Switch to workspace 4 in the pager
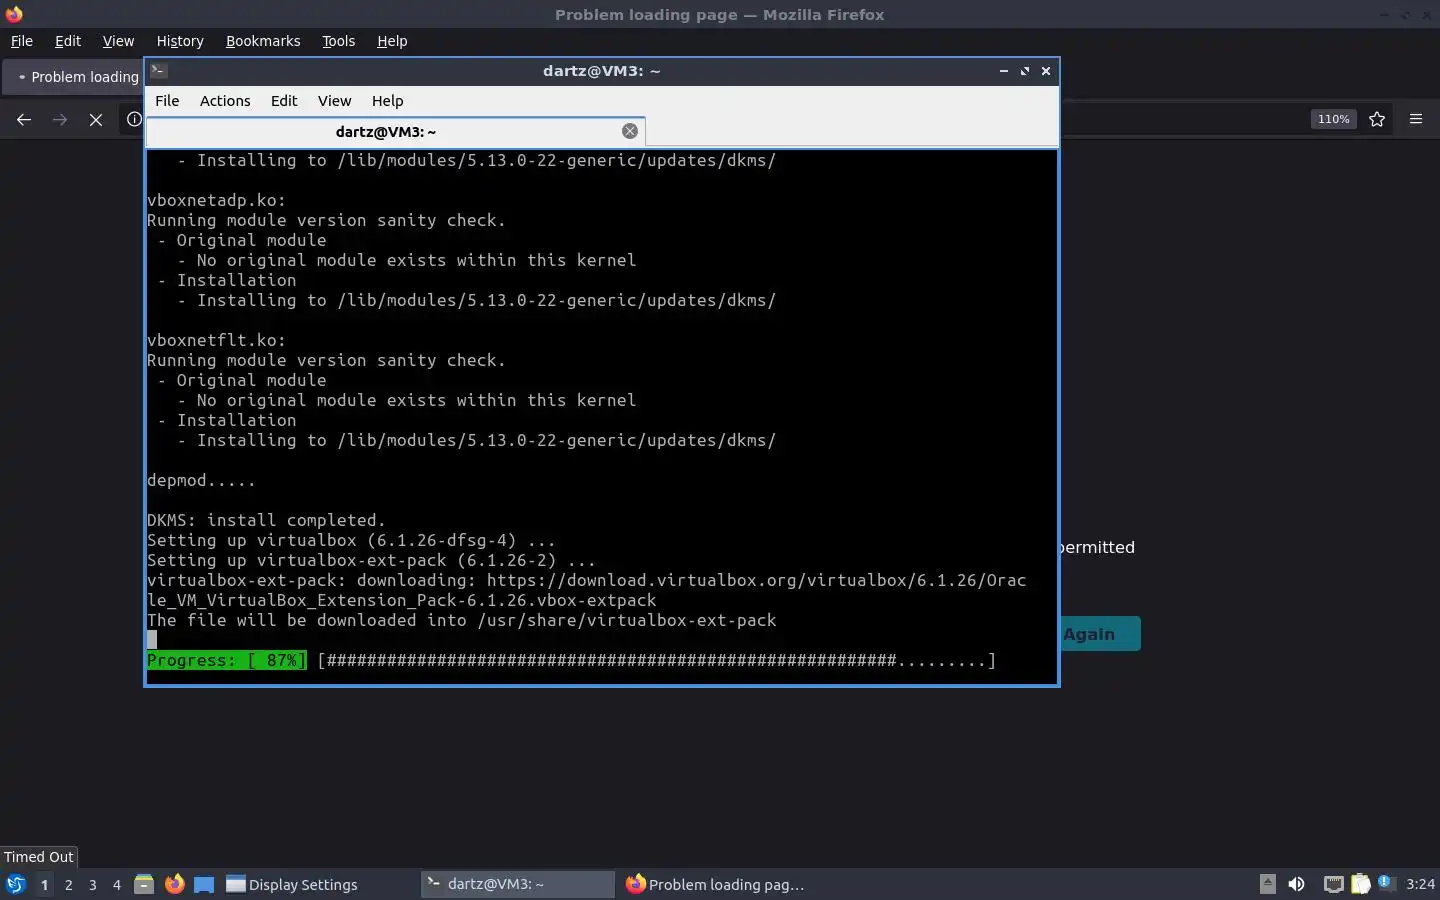This screenshot has height=900, width=1440. point(117,884)
